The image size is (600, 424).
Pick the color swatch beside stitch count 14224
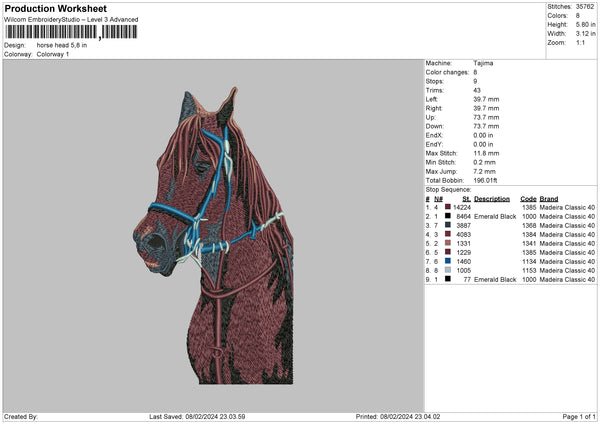448,207
